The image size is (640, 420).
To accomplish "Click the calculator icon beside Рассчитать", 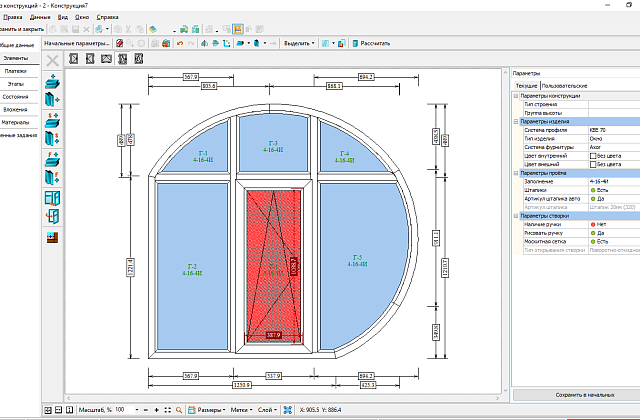I will click(355, 43).
